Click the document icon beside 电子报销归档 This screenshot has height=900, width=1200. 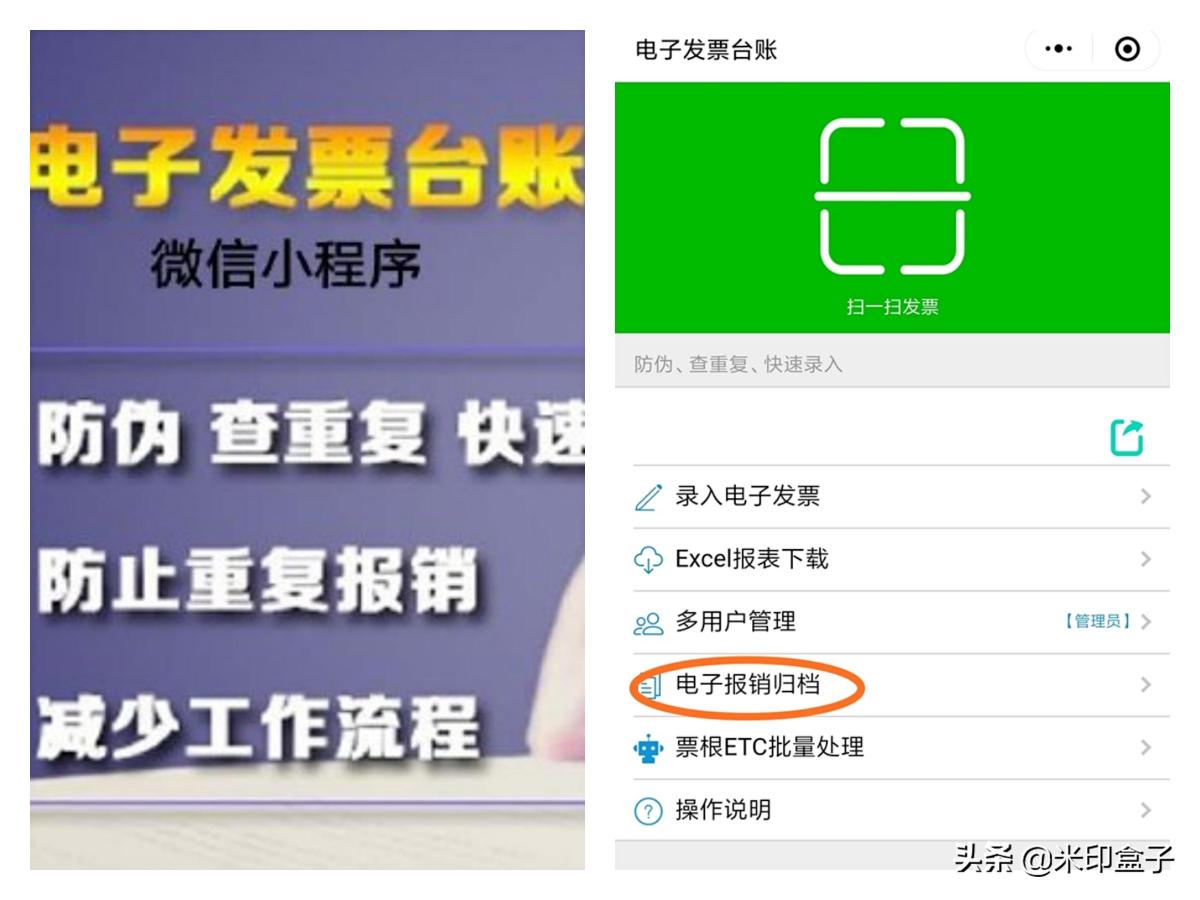click(x=648, y=685)
